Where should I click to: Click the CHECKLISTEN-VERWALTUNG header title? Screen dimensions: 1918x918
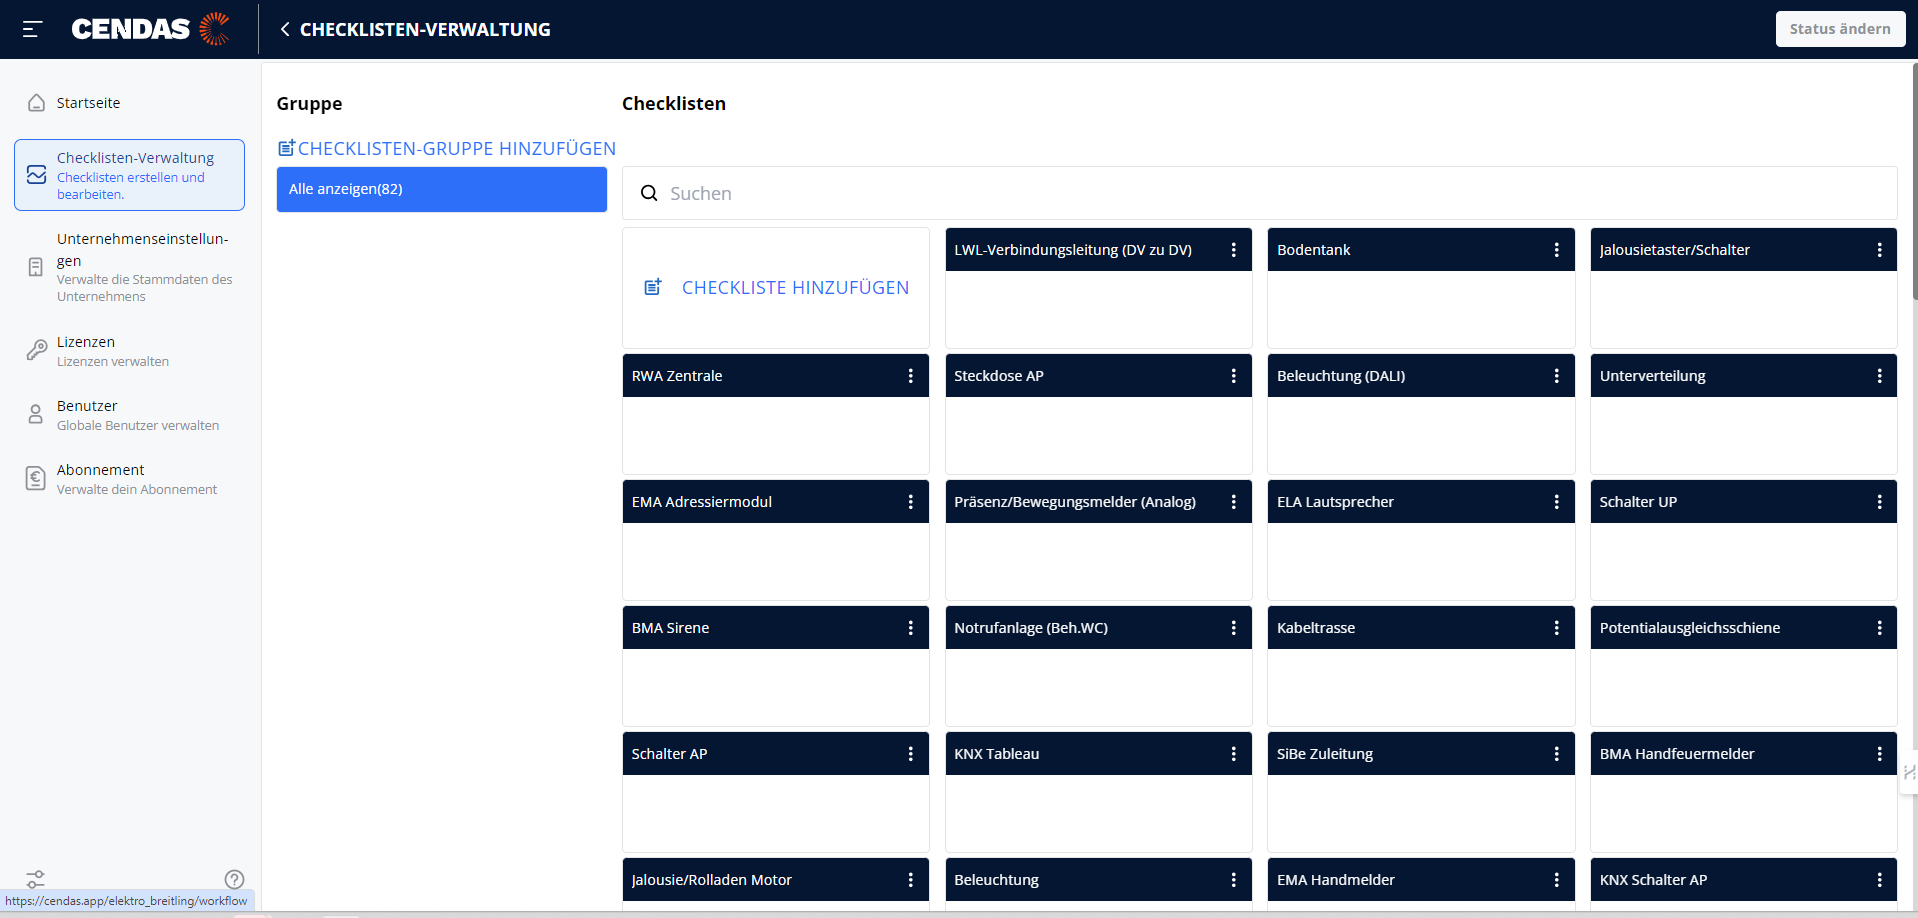pos(425,29)
